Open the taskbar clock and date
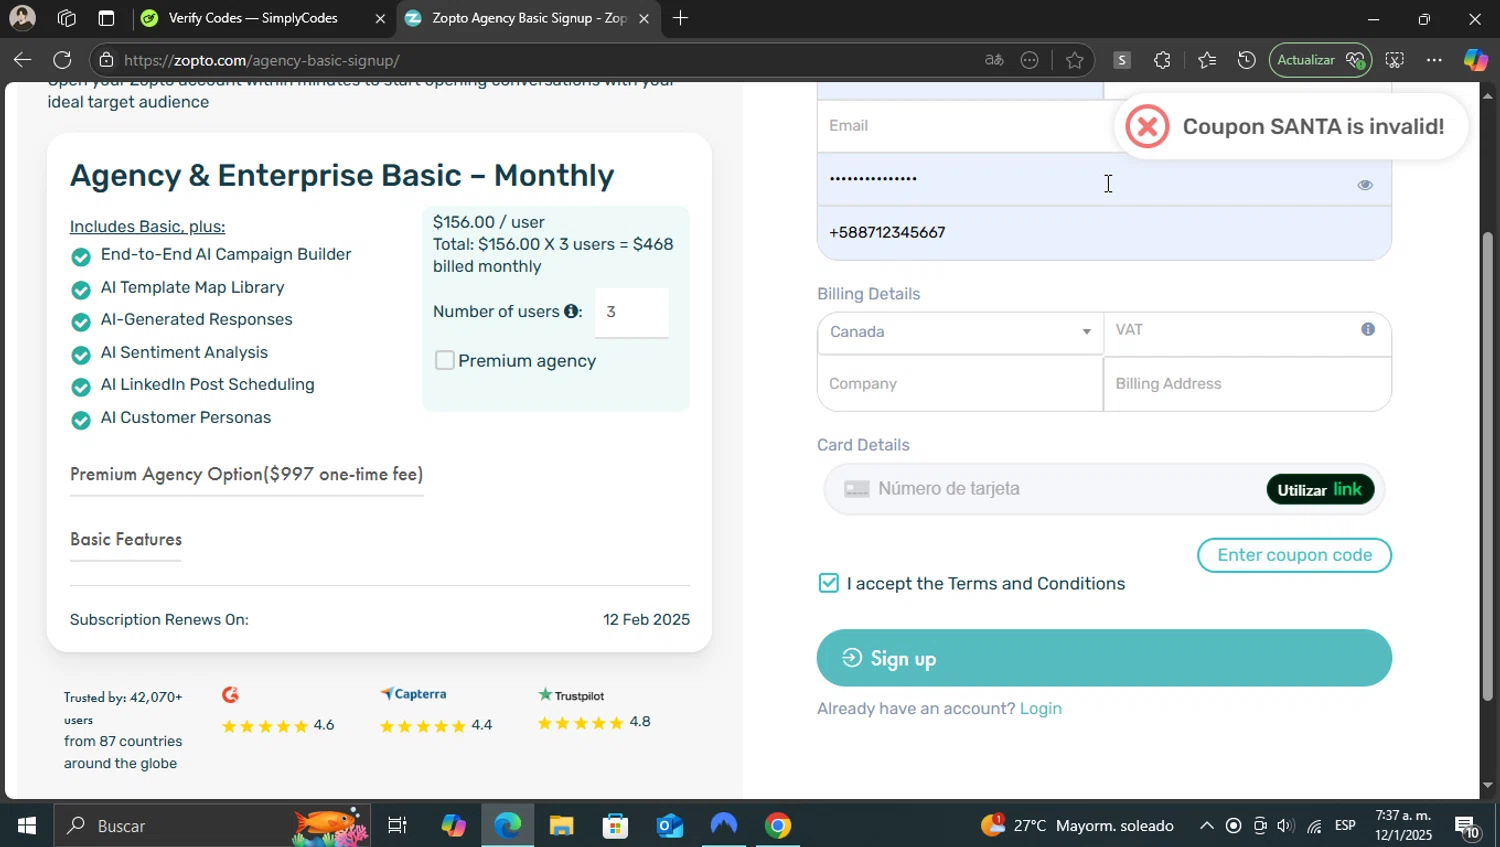The height and width of the screenshot is (847, 1500). (x=1403, y=825)
